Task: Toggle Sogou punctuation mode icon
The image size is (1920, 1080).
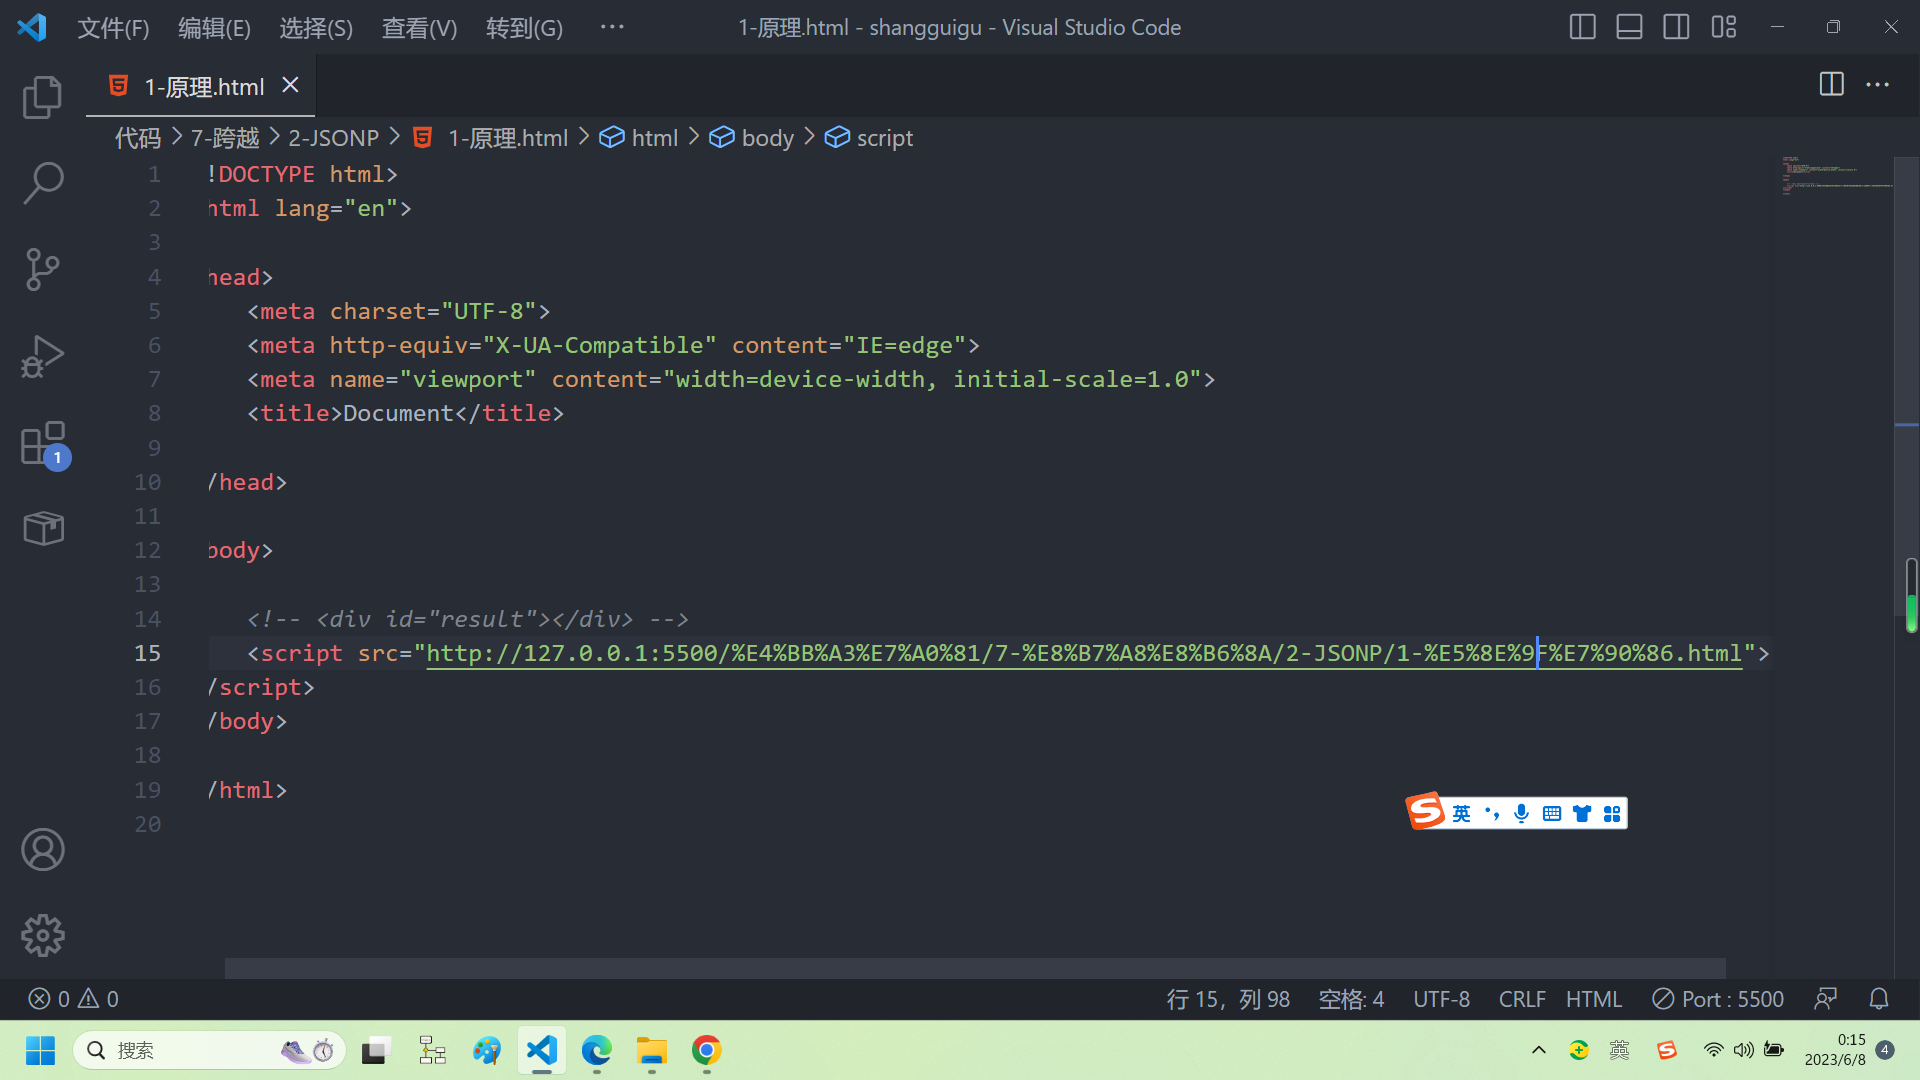Action: pos(1492,814)
